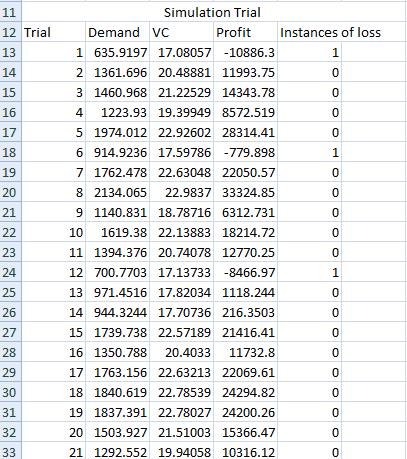Select the 'Profit' header cell
Image resolution: width=407 pixels, height=459 pixels.
click(x=245, y=32)
